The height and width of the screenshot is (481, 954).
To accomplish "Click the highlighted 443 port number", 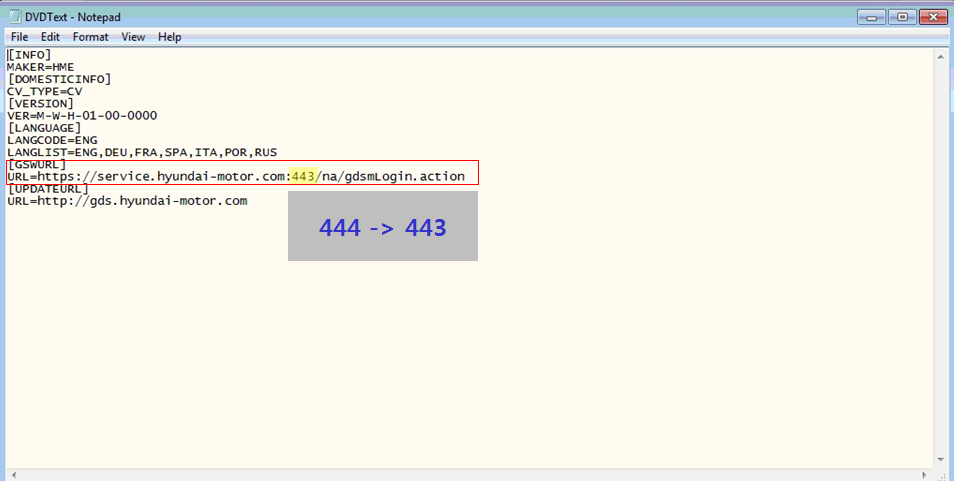I will 303,176.
